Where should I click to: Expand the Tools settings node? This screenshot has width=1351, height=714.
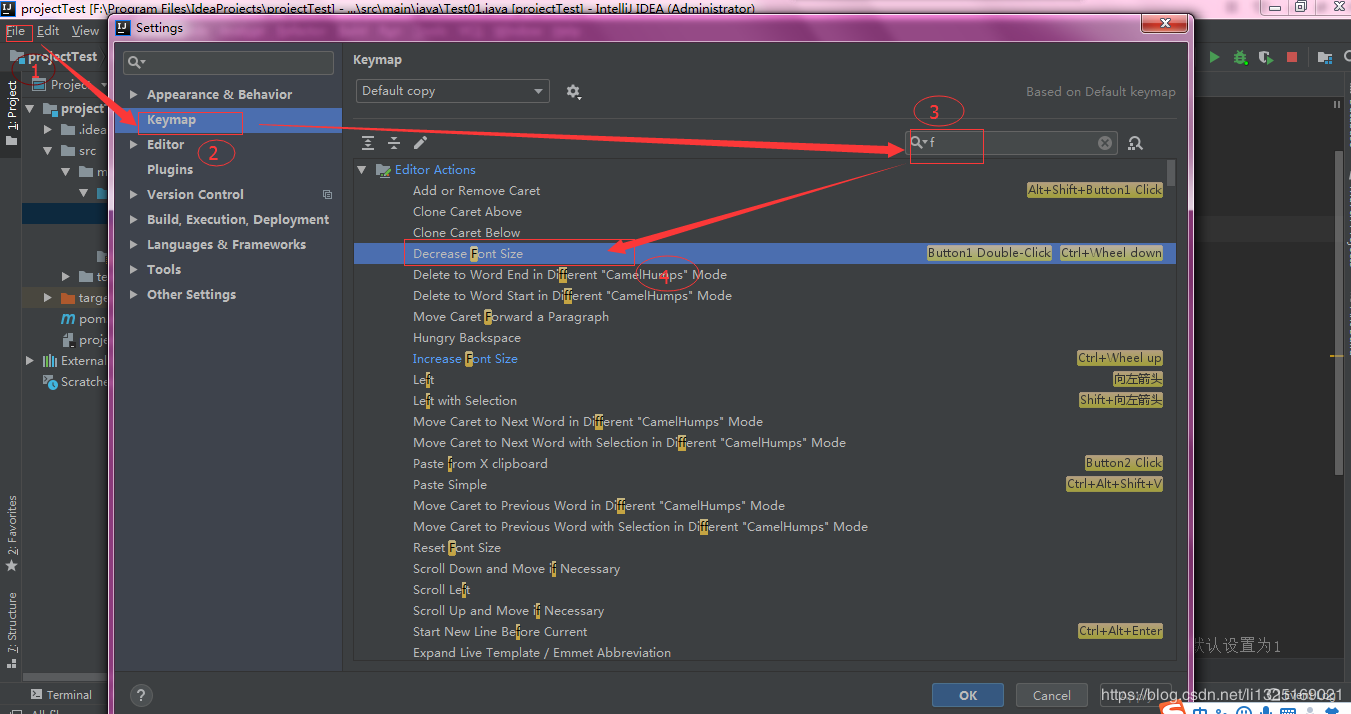pos(134,270)
